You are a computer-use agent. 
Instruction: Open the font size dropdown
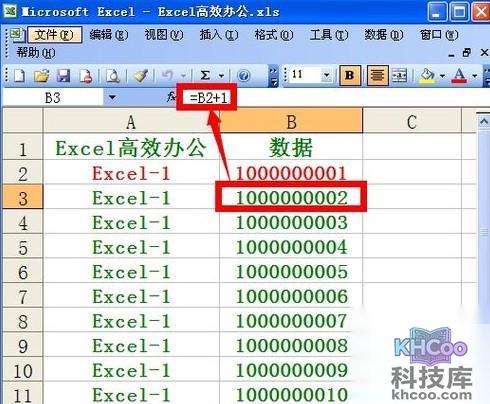click(x=326, y=75)
